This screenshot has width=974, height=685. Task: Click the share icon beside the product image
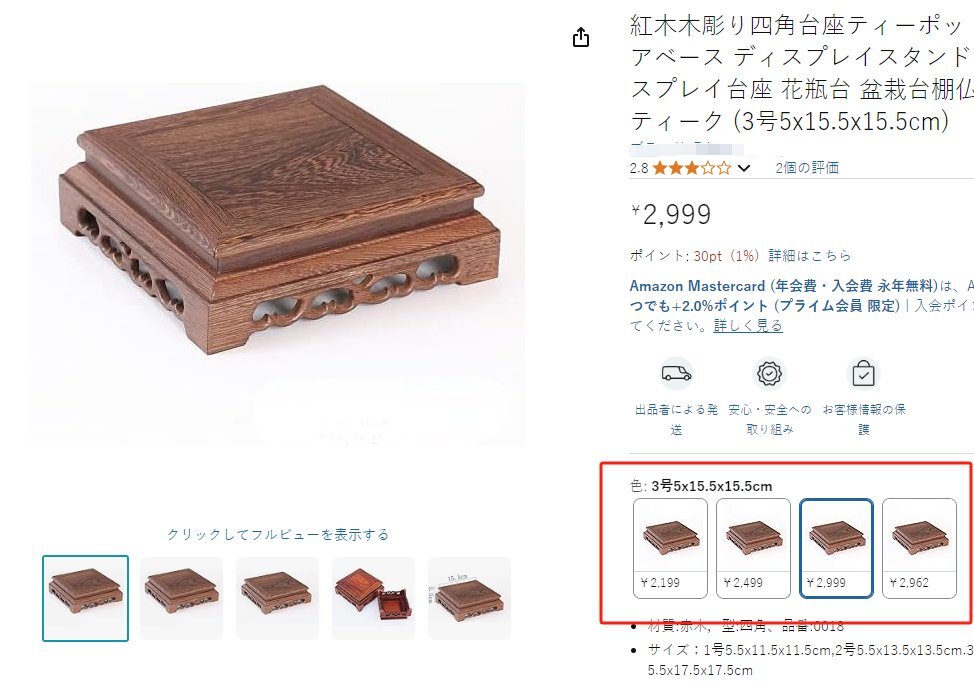(581, 37)
